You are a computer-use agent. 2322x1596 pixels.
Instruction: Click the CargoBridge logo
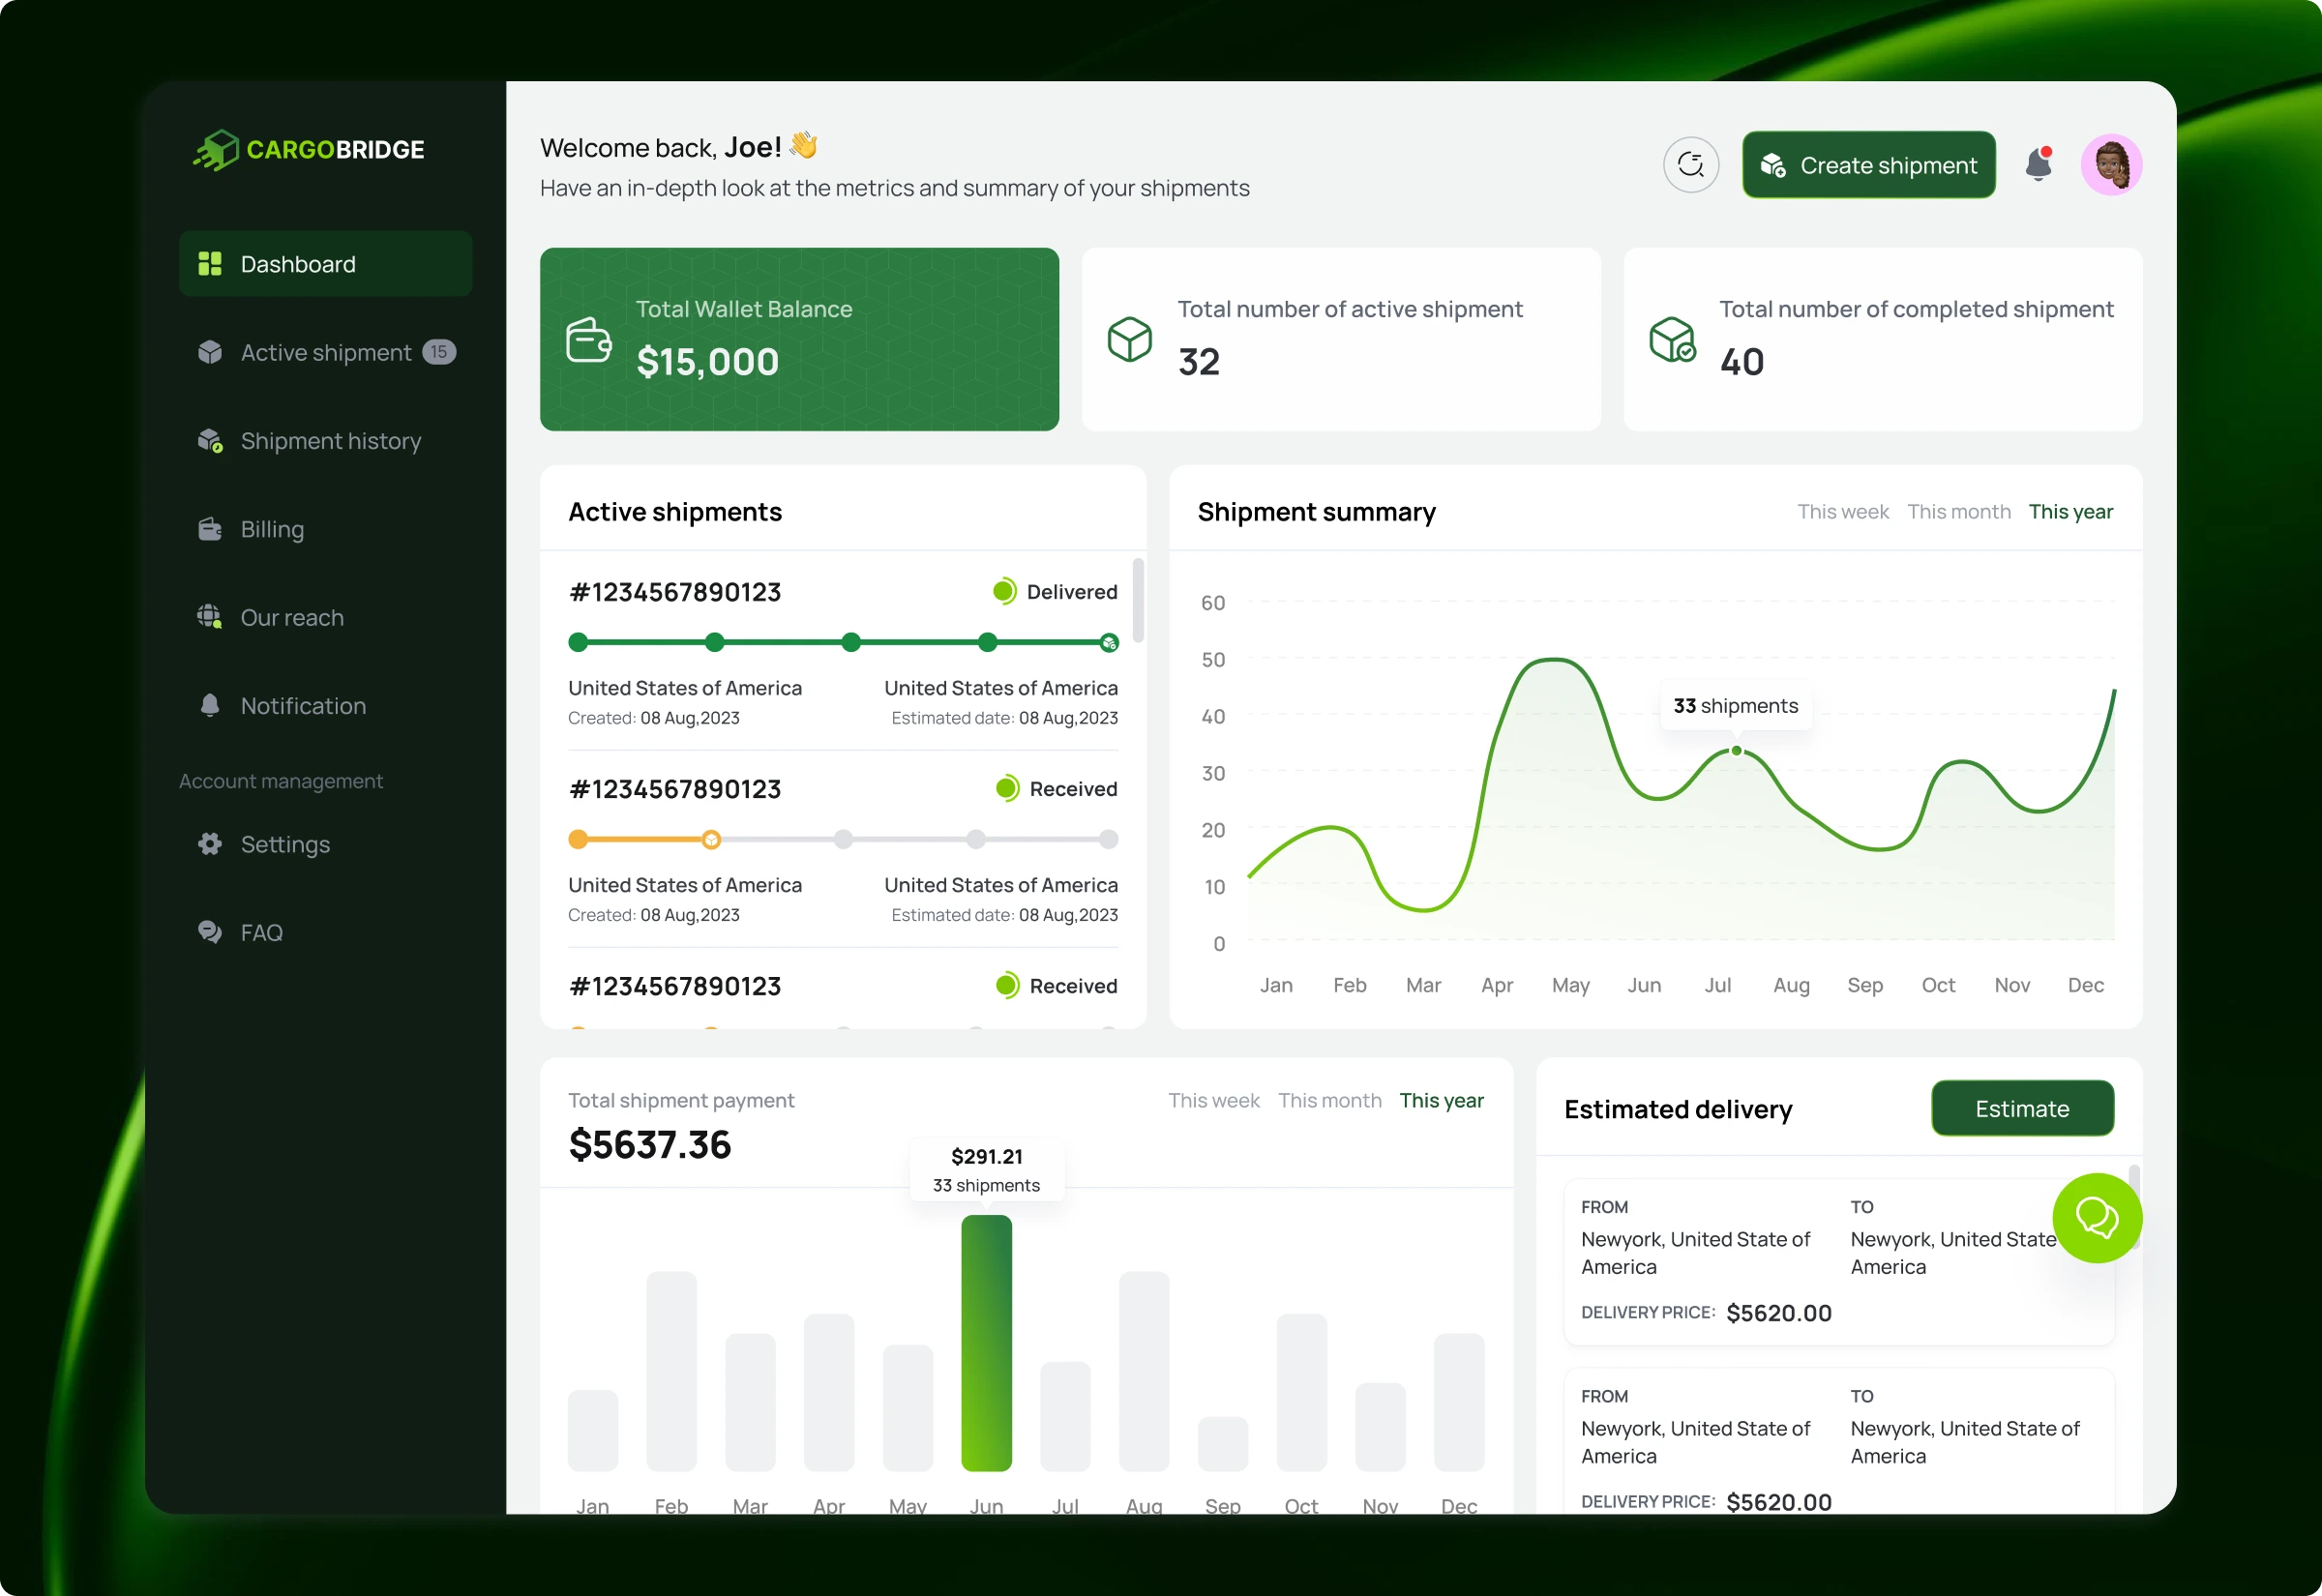[309, 150]
